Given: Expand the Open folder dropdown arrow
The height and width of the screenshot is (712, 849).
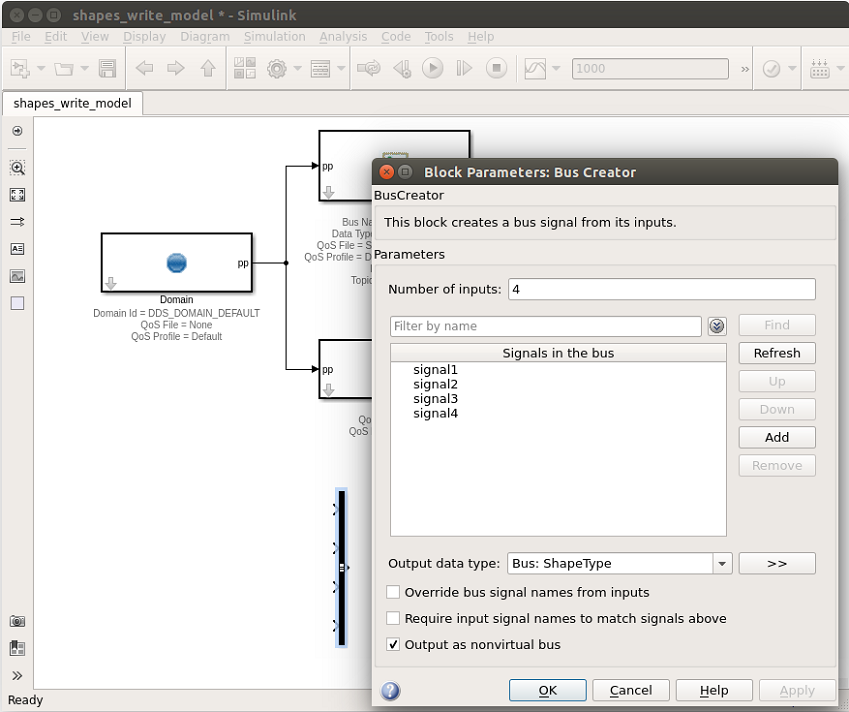Looking at the screenshot, I should tap(84, 69).
